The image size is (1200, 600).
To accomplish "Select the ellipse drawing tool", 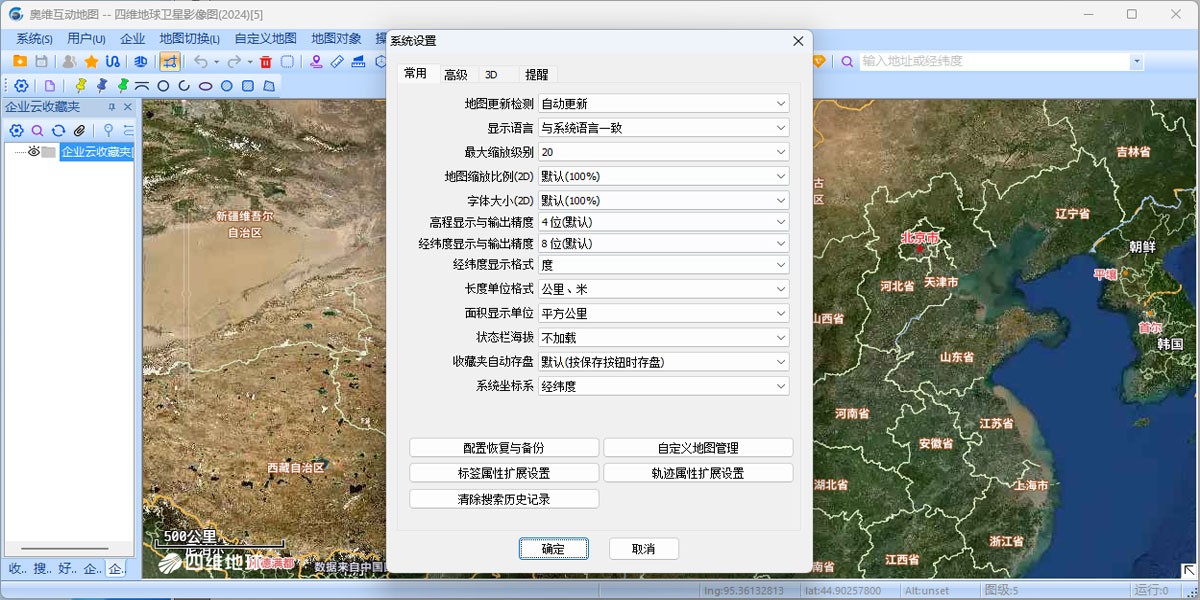I will pos(205,86).
